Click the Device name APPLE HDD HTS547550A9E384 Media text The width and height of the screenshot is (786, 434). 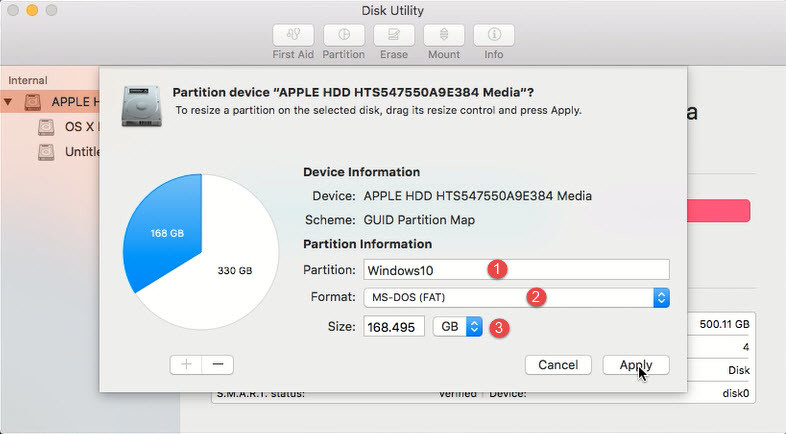478,196
